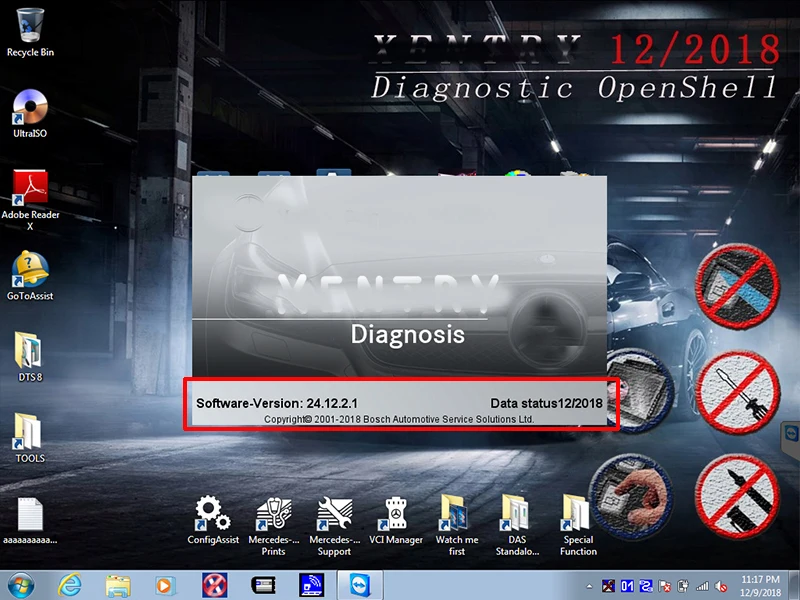Click the Windows Start button
The image size is (800, 600).
(x=20, y=585)
